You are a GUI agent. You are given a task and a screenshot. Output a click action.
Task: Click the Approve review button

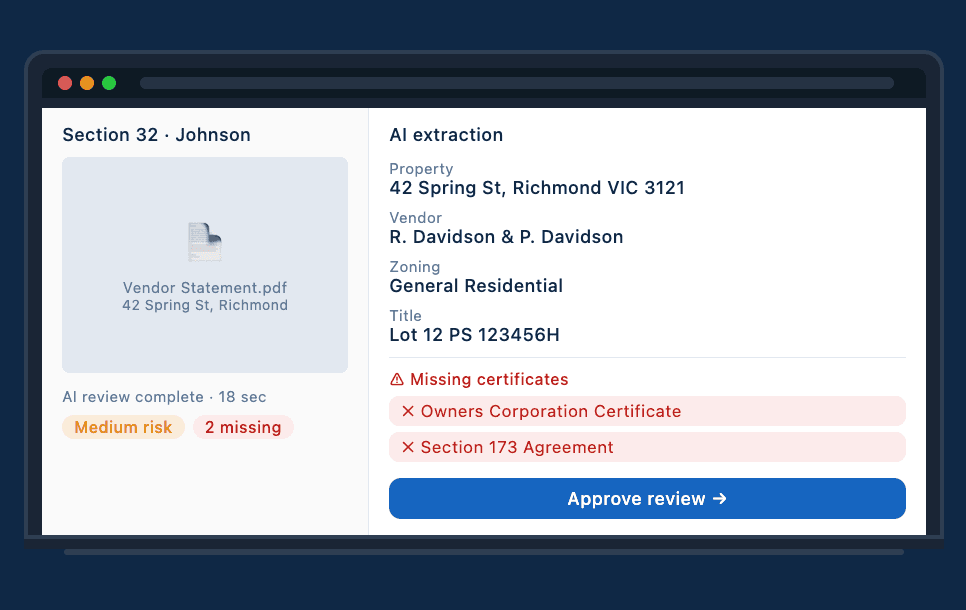647,498
